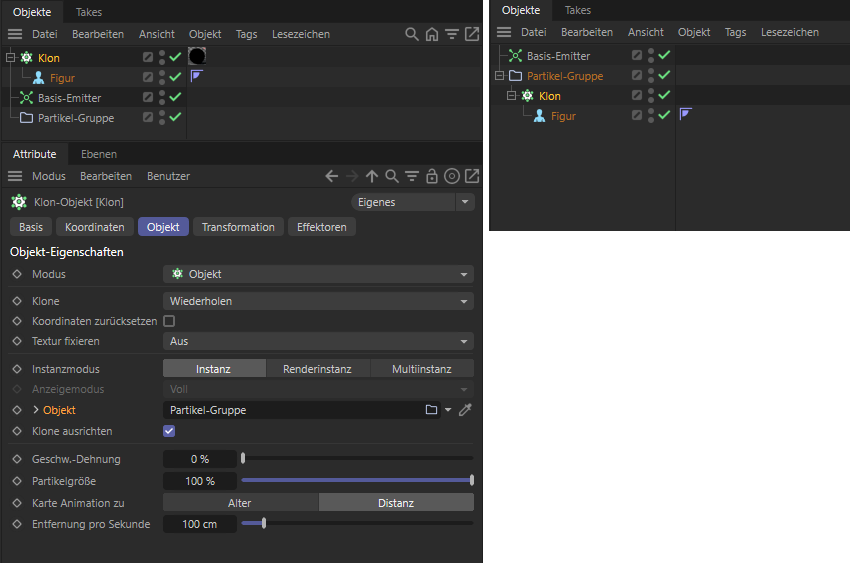Open Textur fixieren dropdown showing Aus
This screenshot has height=563, width=850.
pyautogui.click(x=318, y=341)
